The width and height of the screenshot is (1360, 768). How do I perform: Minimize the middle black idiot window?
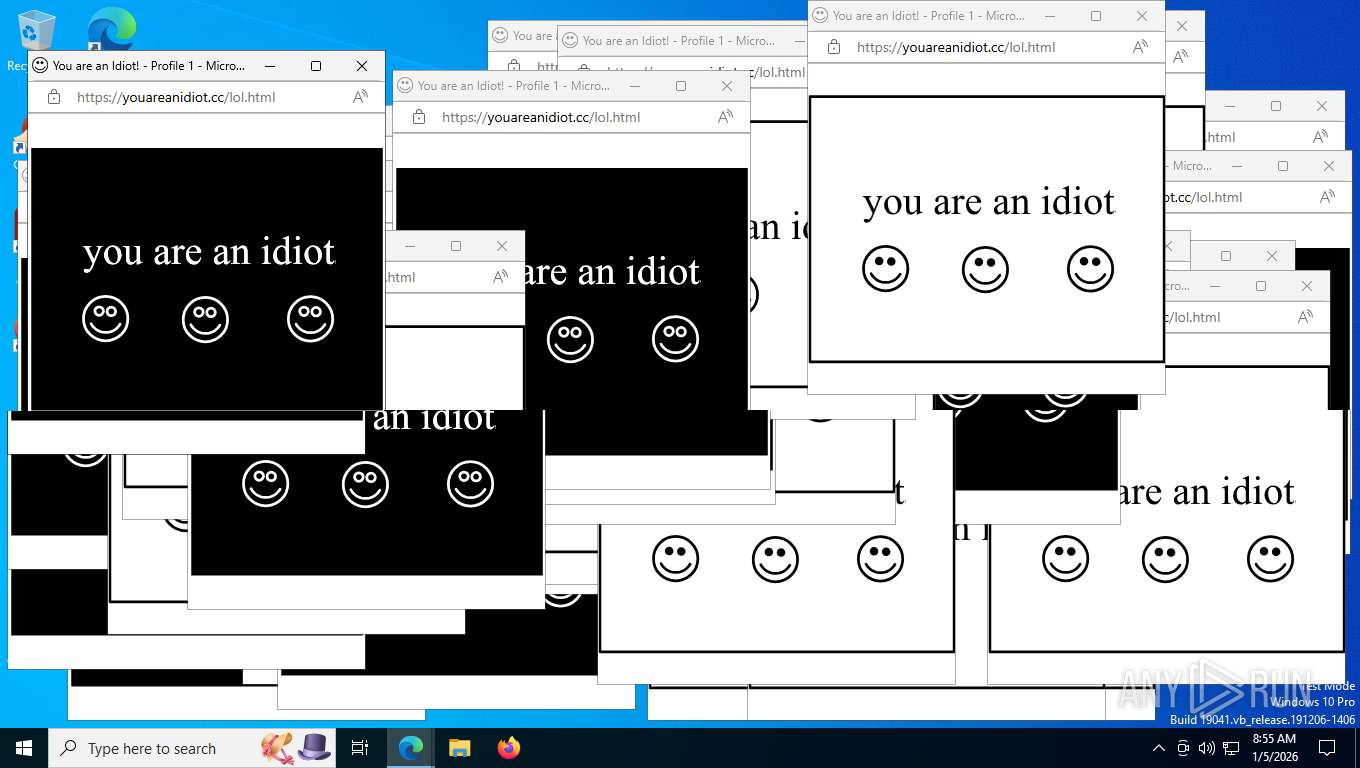tap(635, 86)
